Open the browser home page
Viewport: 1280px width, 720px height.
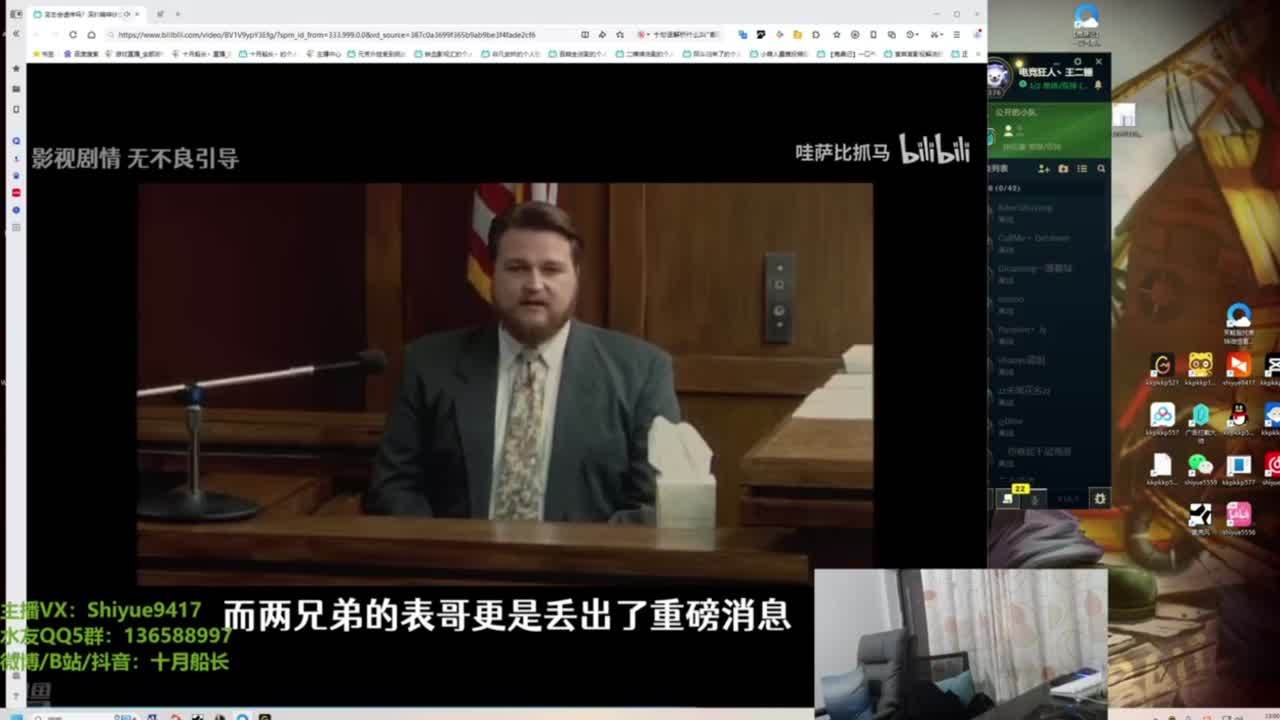point(91,34)
